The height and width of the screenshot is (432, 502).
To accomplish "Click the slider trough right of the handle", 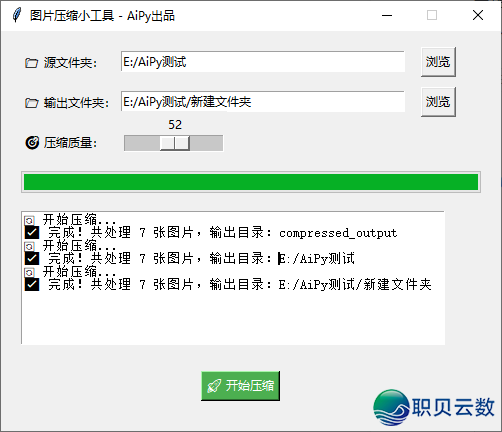I will coord(206,143).
